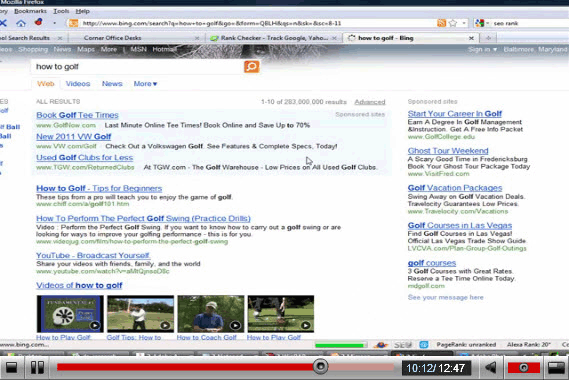
Task: Play the 'How to Coach Golf' video thumbnail
Action: [211, 314]
